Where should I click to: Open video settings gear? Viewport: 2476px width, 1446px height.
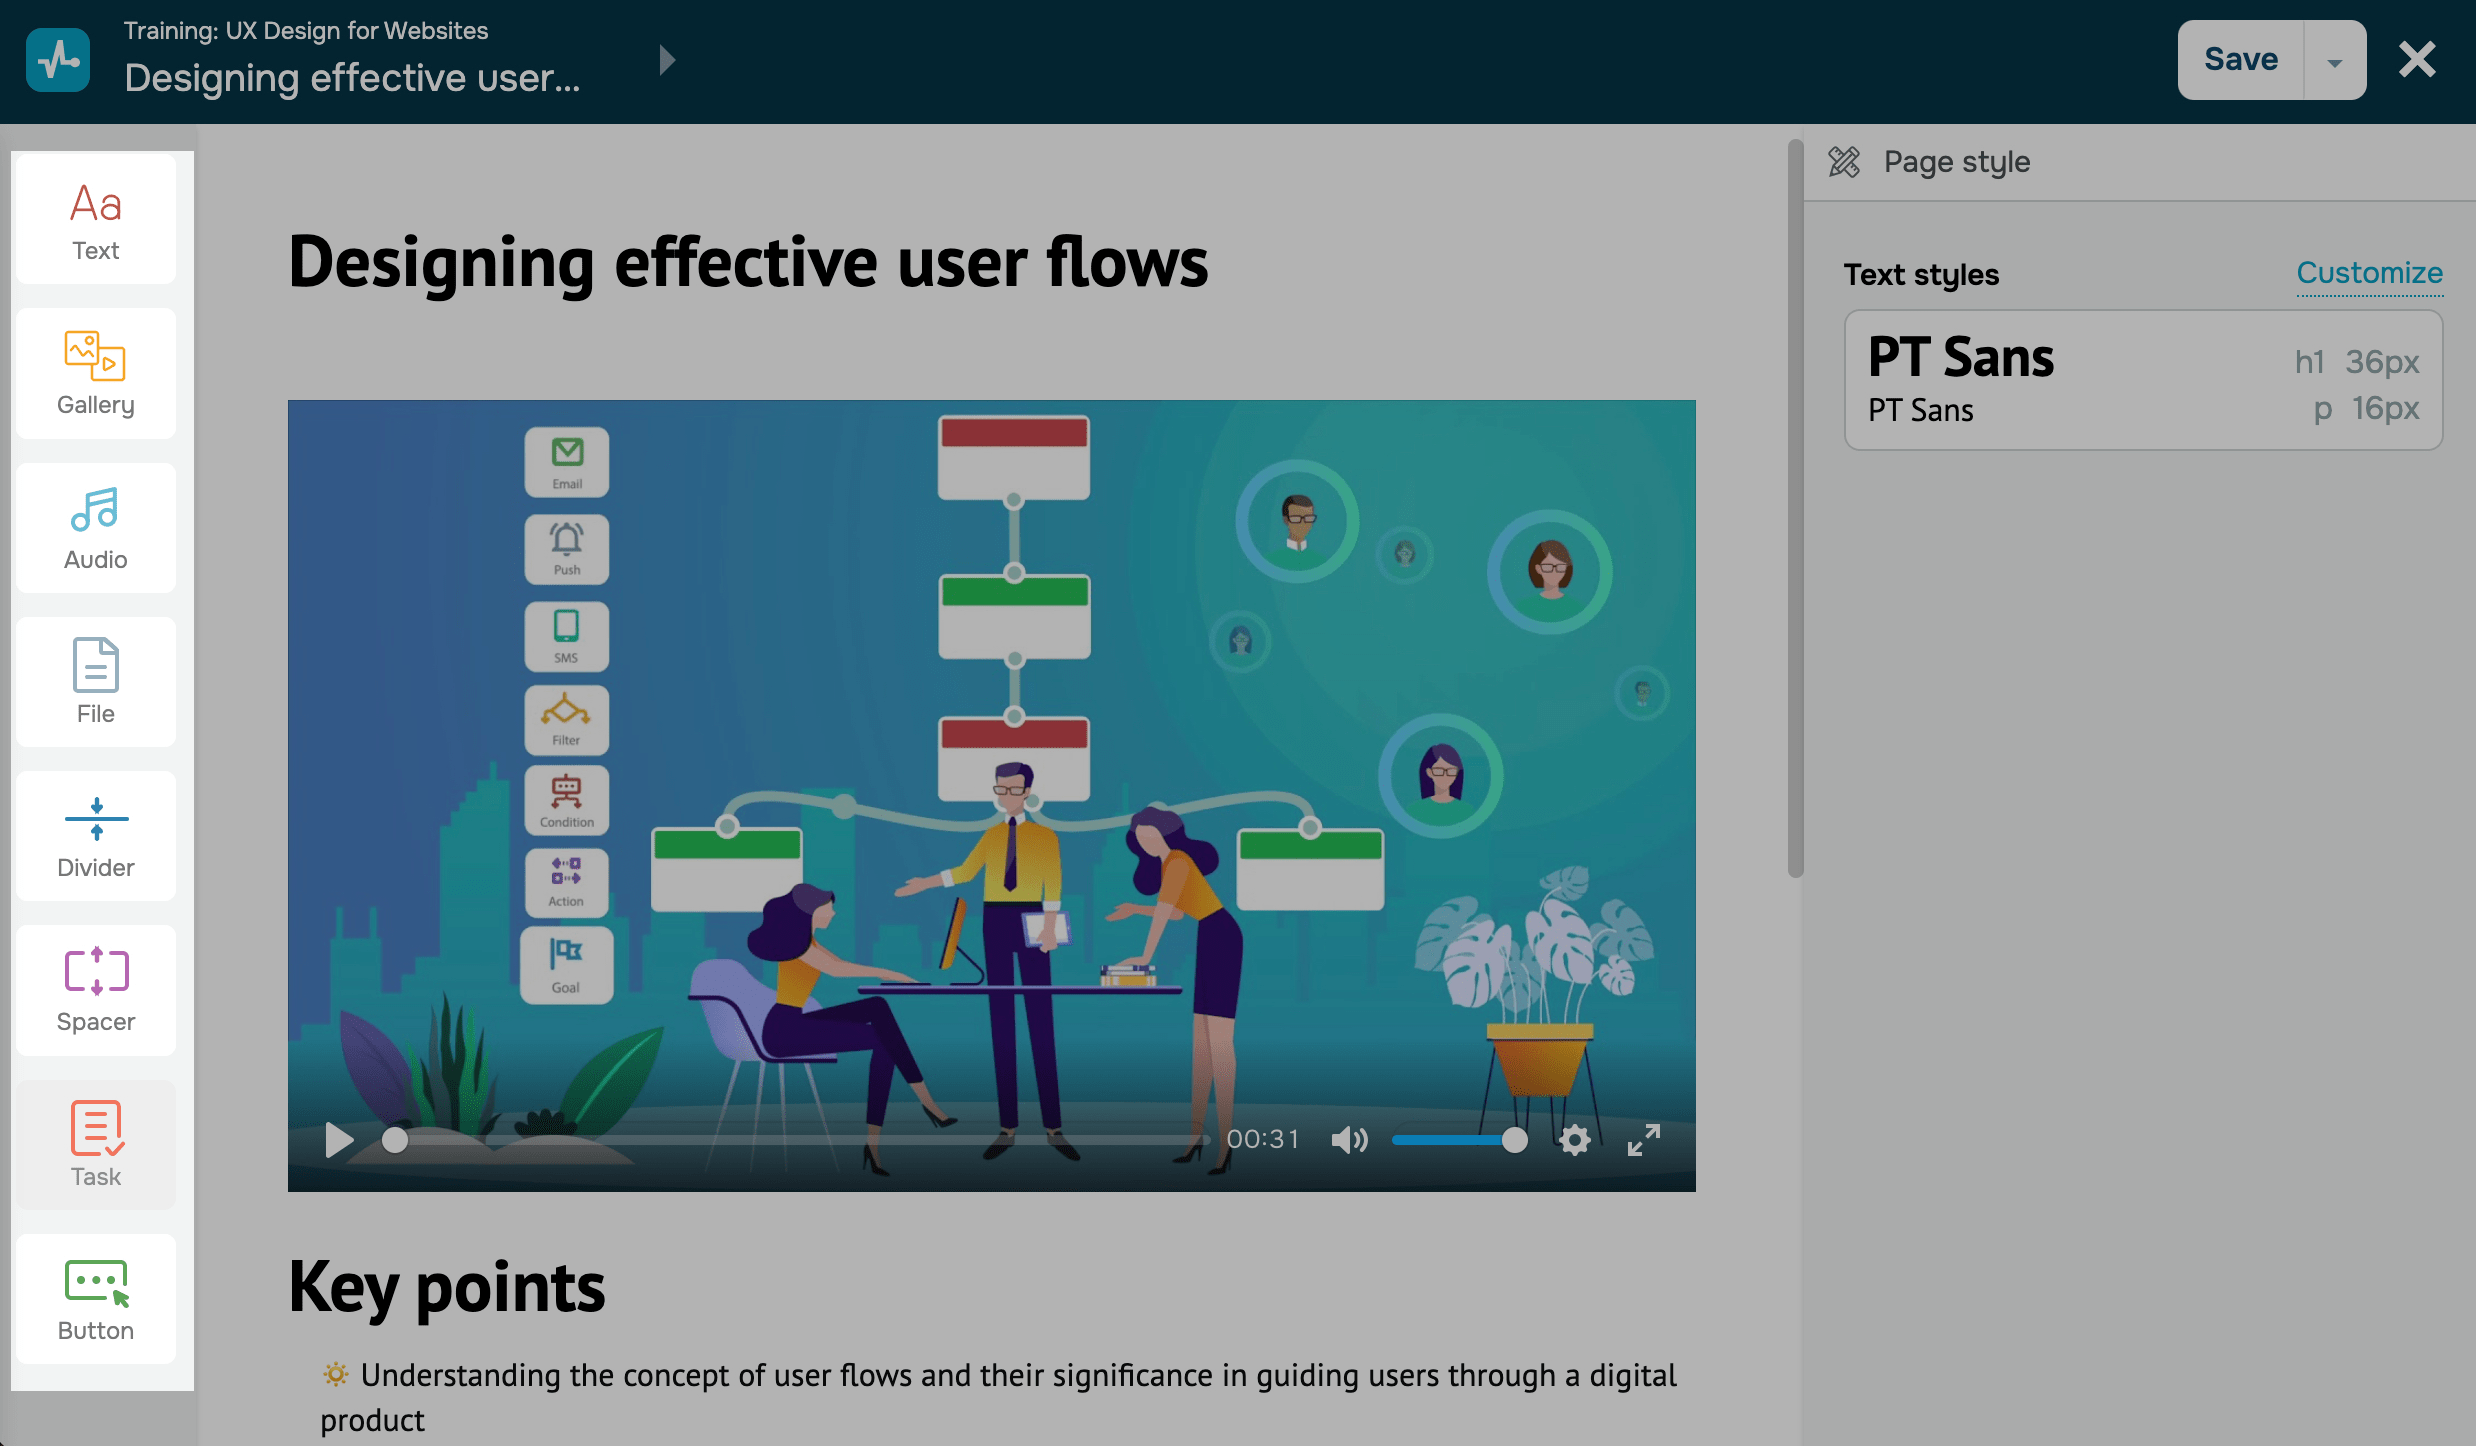tap(1574, 1140)
